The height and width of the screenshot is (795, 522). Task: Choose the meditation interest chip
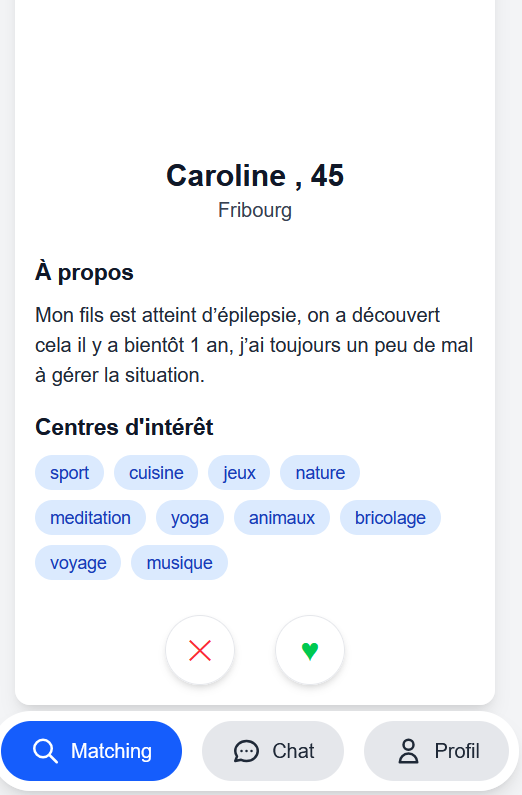coord(90,518)
